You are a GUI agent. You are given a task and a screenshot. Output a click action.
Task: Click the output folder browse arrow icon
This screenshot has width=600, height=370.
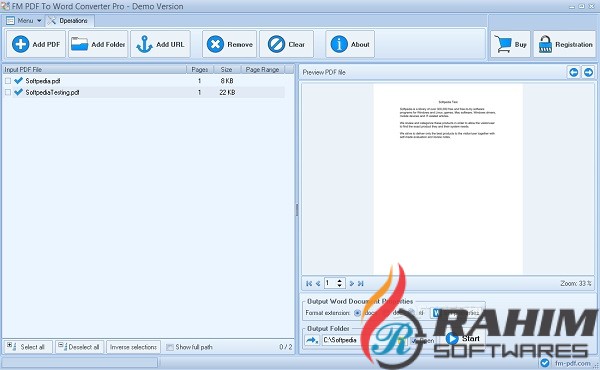(x=312, y=340)
